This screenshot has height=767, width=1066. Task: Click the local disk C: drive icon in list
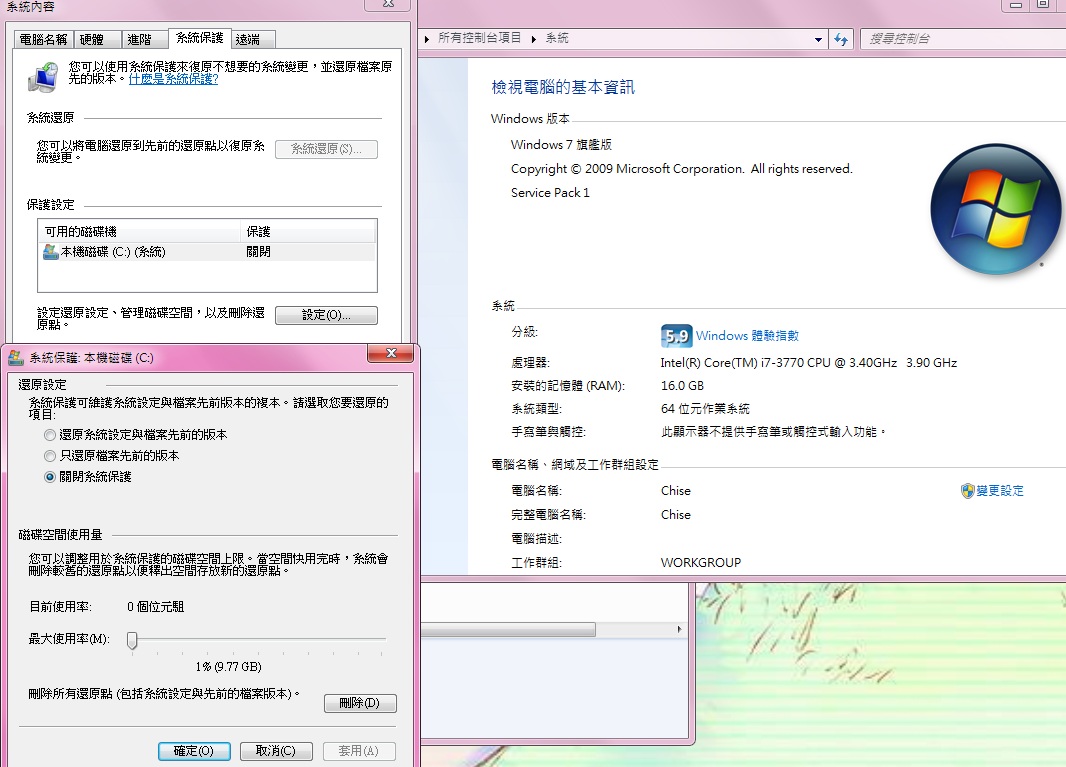click(50, 252)
